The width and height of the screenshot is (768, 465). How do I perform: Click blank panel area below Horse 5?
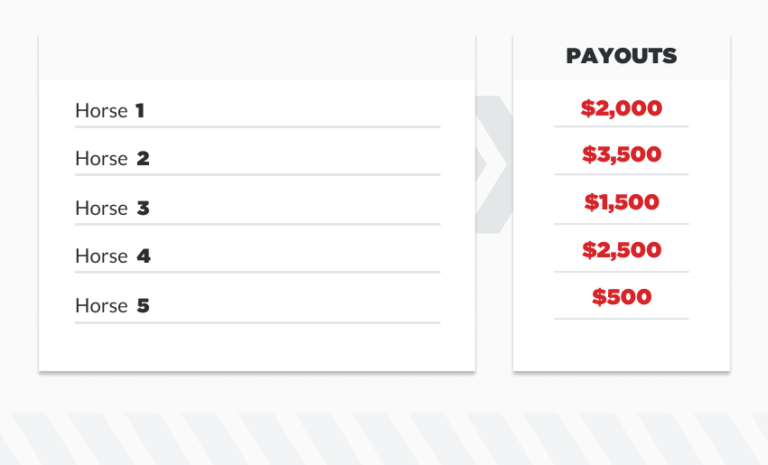256,346
